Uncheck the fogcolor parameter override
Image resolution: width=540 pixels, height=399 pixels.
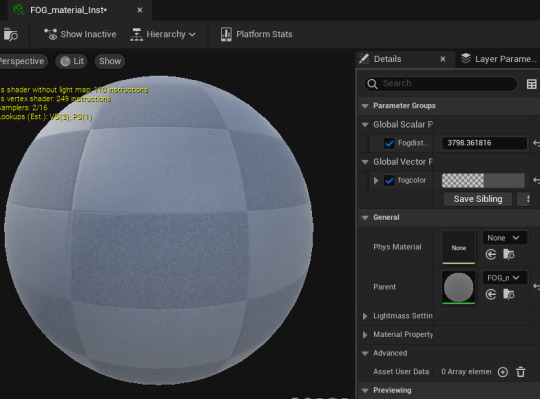pos(389,180)
